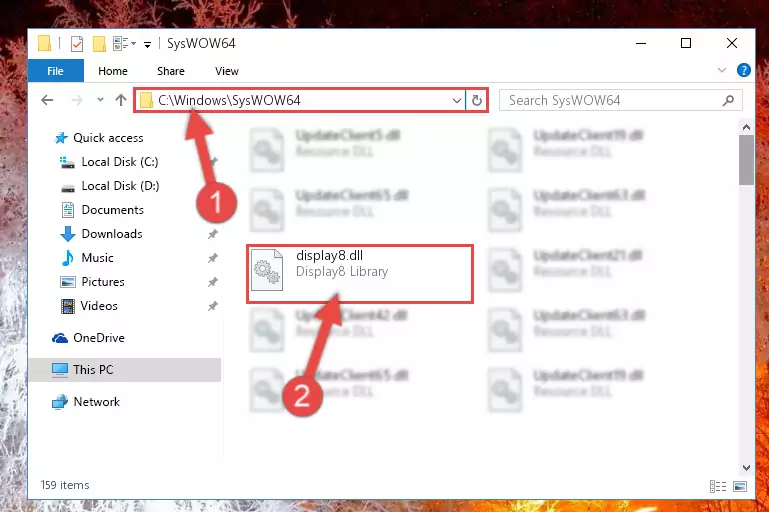This screenshot has width=769, height=512.
Task: Click the pin icon beside Pictures
Action: [x=212, y=282]
